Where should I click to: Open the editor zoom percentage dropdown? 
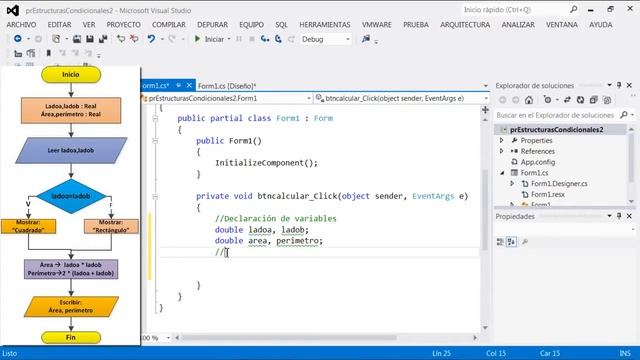click(x=168, y=338)
